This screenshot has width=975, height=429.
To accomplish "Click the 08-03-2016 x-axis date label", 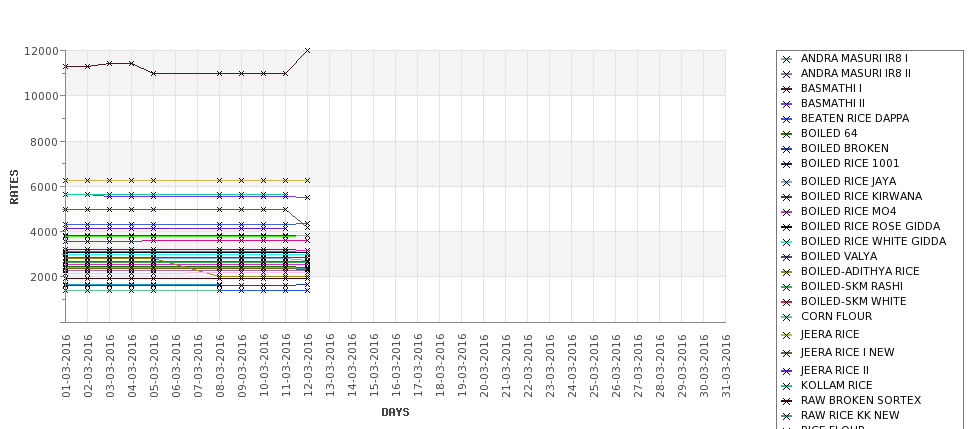I will (x=219, y=366).
